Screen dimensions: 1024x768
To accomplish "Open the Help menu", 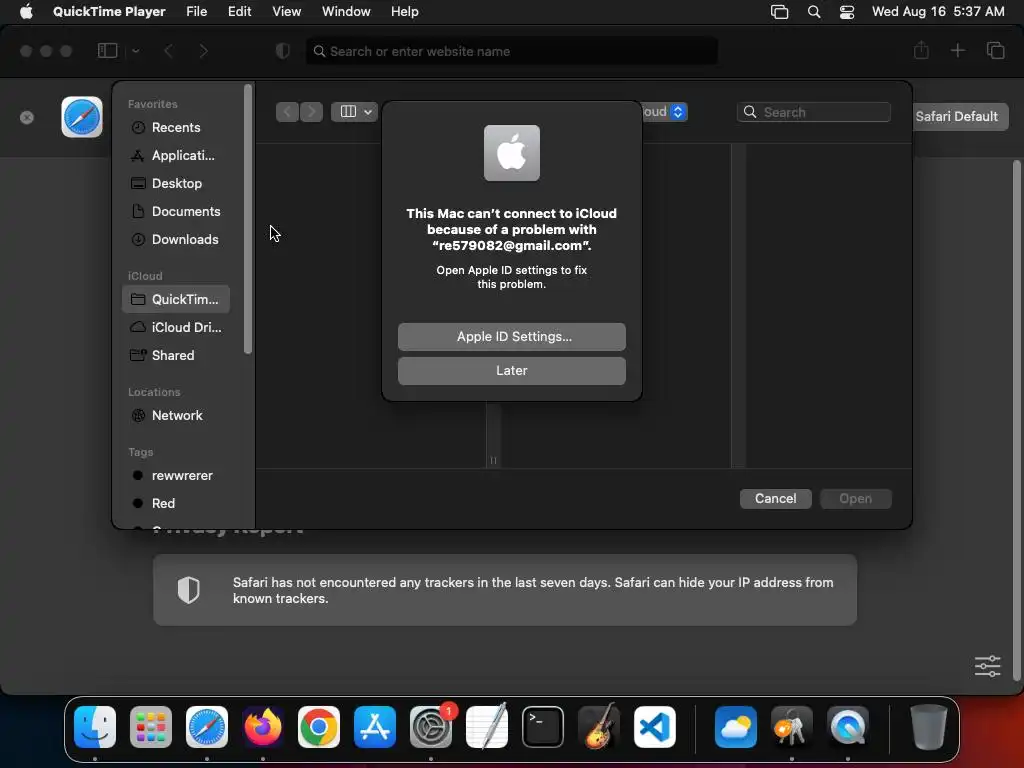I will [405, 11].
